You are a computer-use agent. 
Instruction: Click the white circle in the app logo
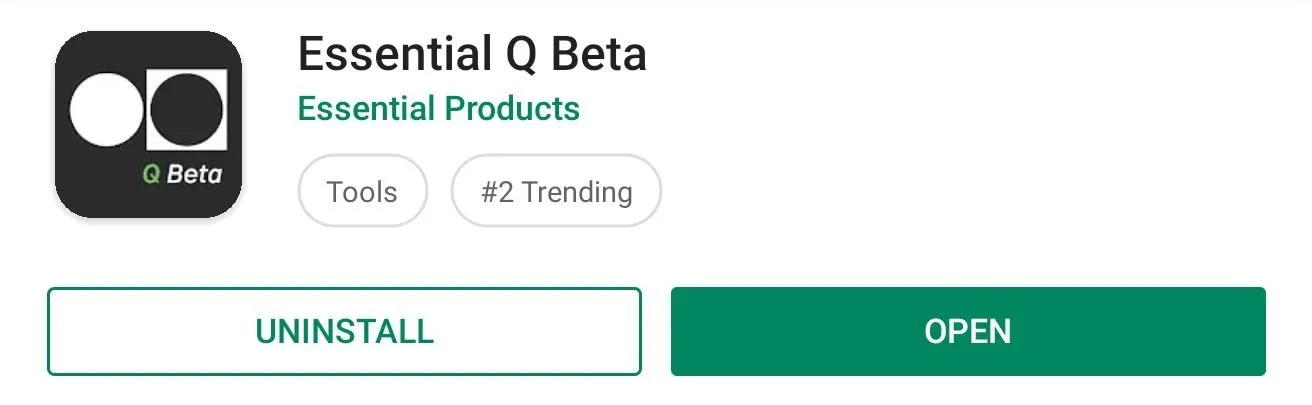pos(107,110)
